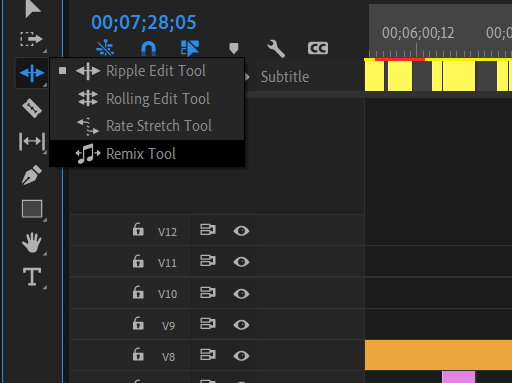Select the Type tool
This screenshot has height=383, width=512.
coord(32,277)
